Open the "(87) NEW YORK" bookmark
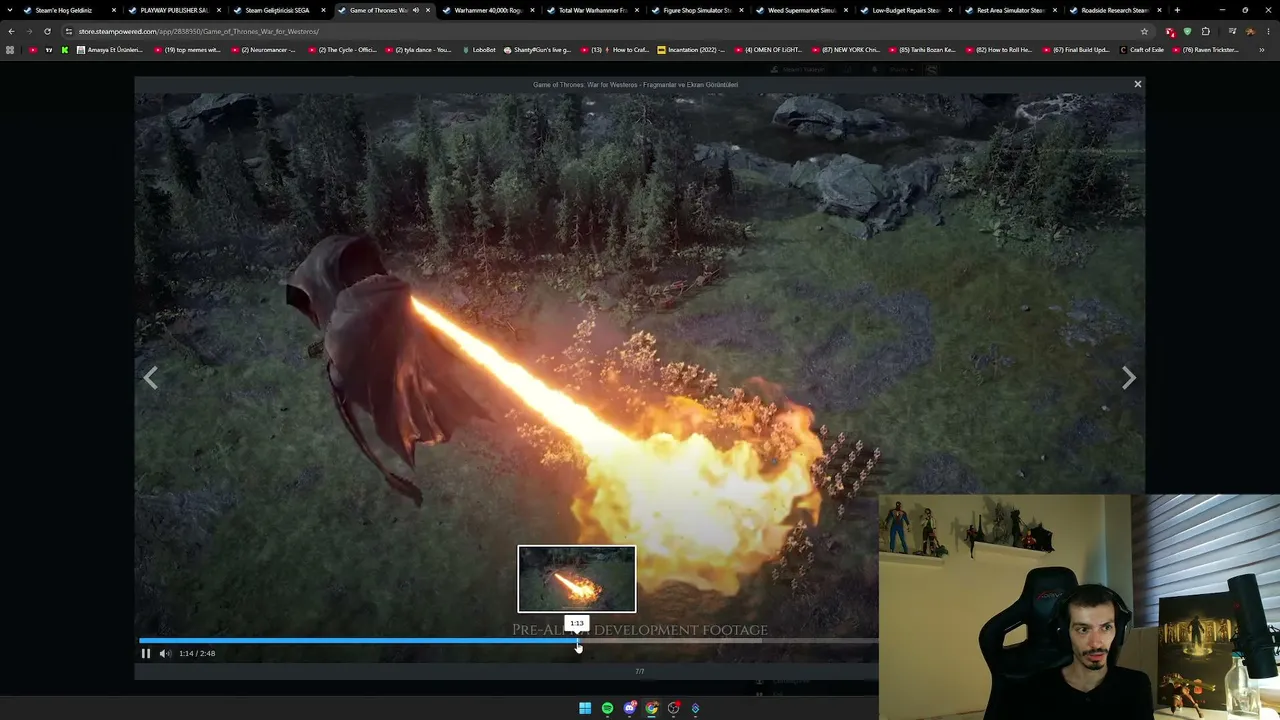 [846, 50]
